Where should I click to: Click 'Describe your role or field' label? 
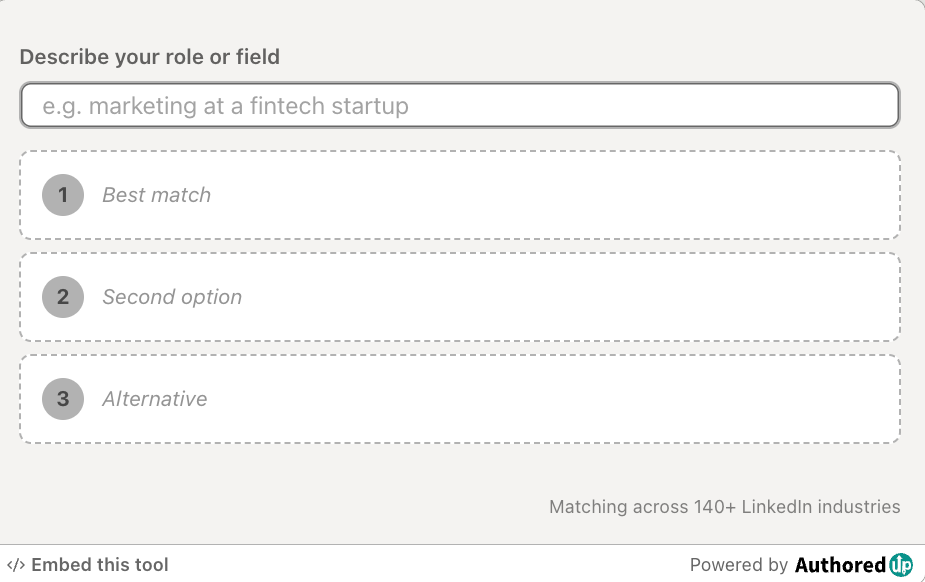coord(150,57)
